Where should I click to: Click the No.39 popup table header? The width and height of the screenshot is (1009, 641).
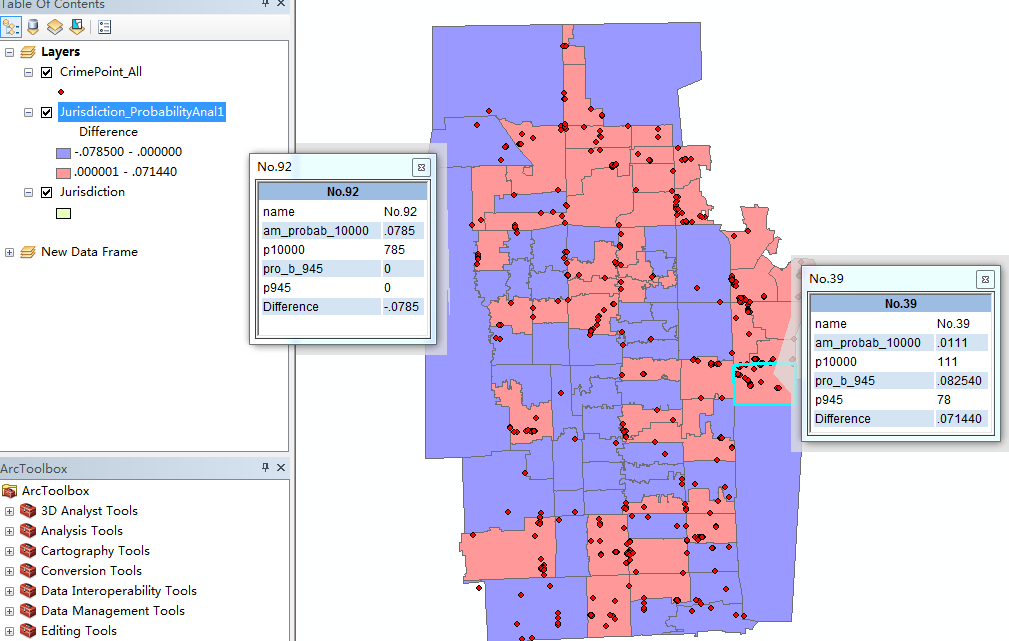point(900,304)
